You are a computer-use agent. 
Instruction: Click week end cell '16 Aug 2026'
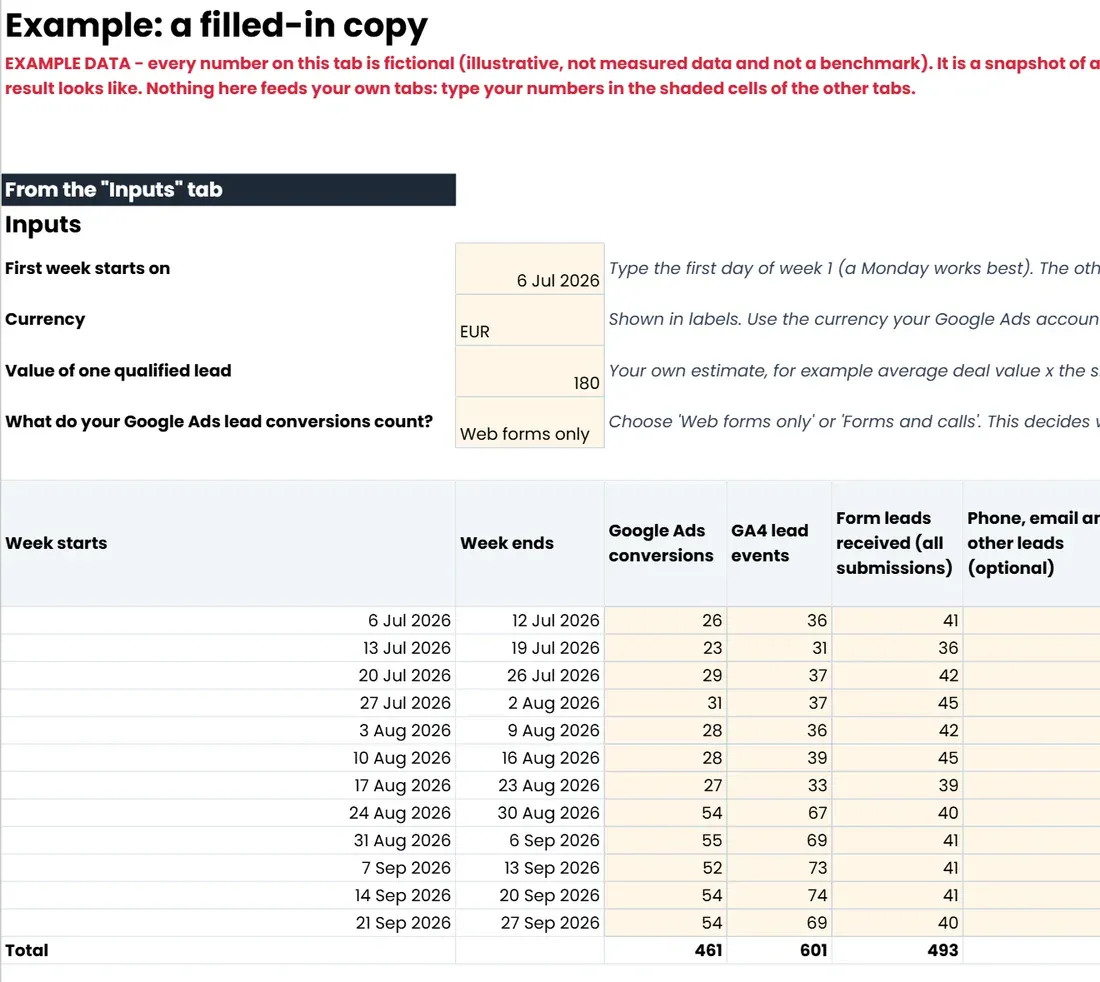coord(530,758)
